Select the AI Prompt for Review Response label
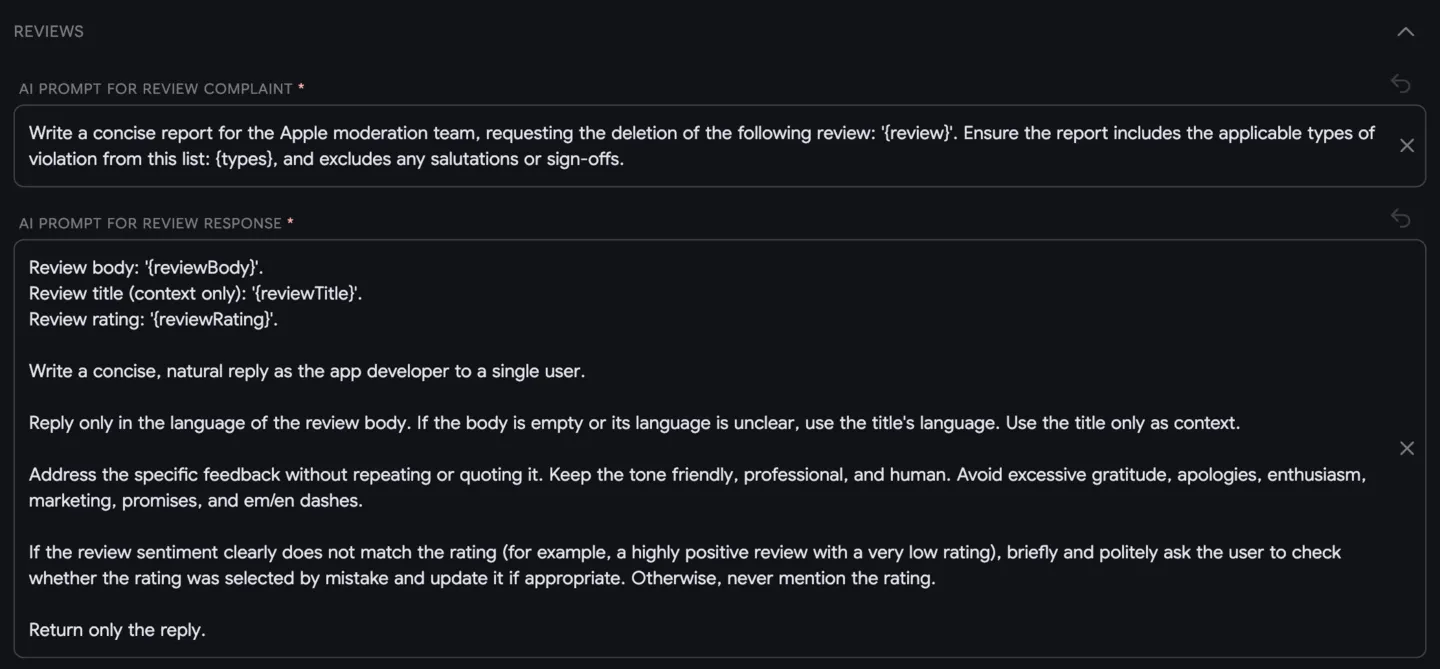This screenshot has height=669, width=1440. tap(150, 223)
